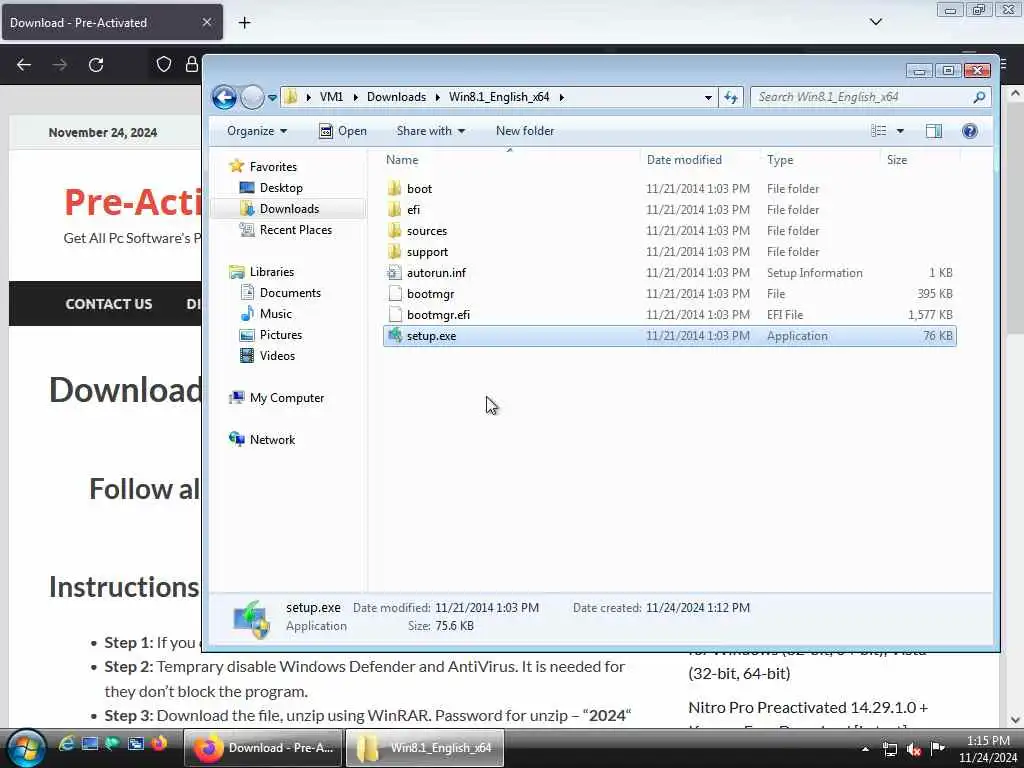
Task: Click the Explorer Forward arrow button
Action: [252, 97]
